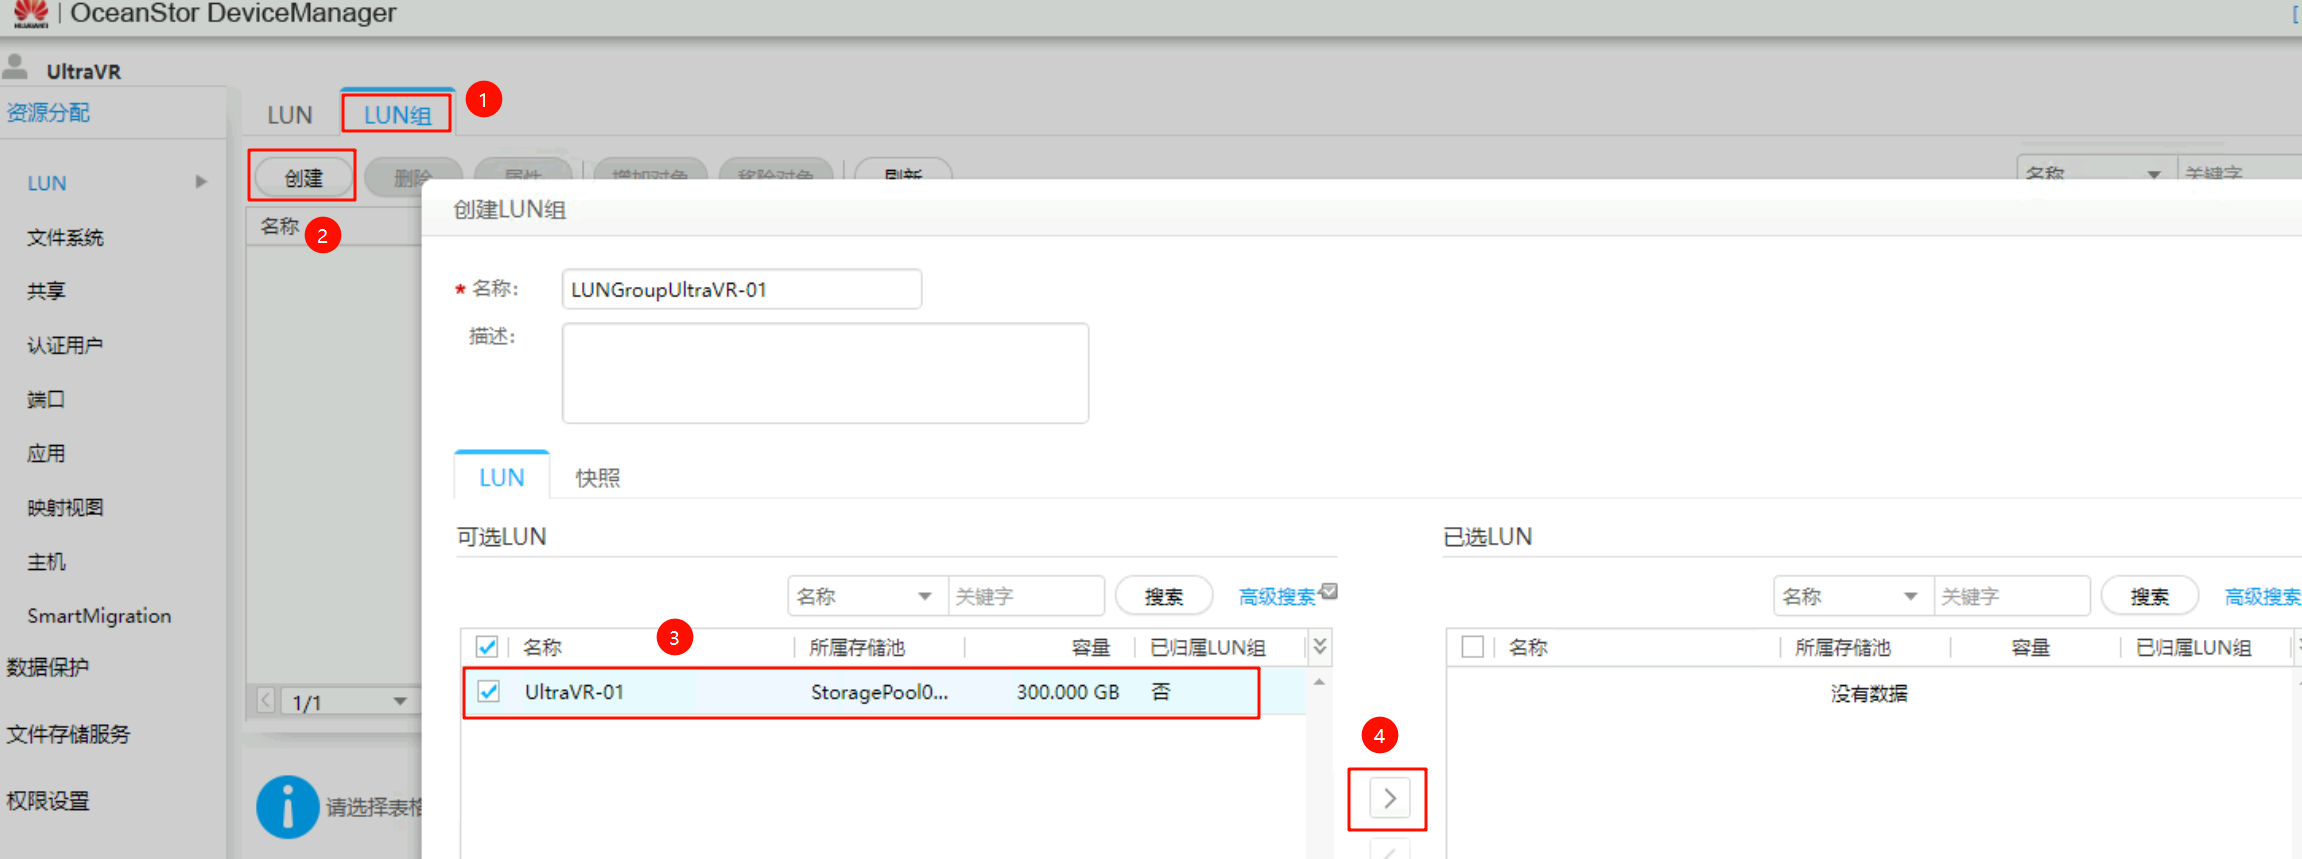Click the advanced search icon in available LUN
Screen dimensions: 2302x859
tap(1329, 592)
